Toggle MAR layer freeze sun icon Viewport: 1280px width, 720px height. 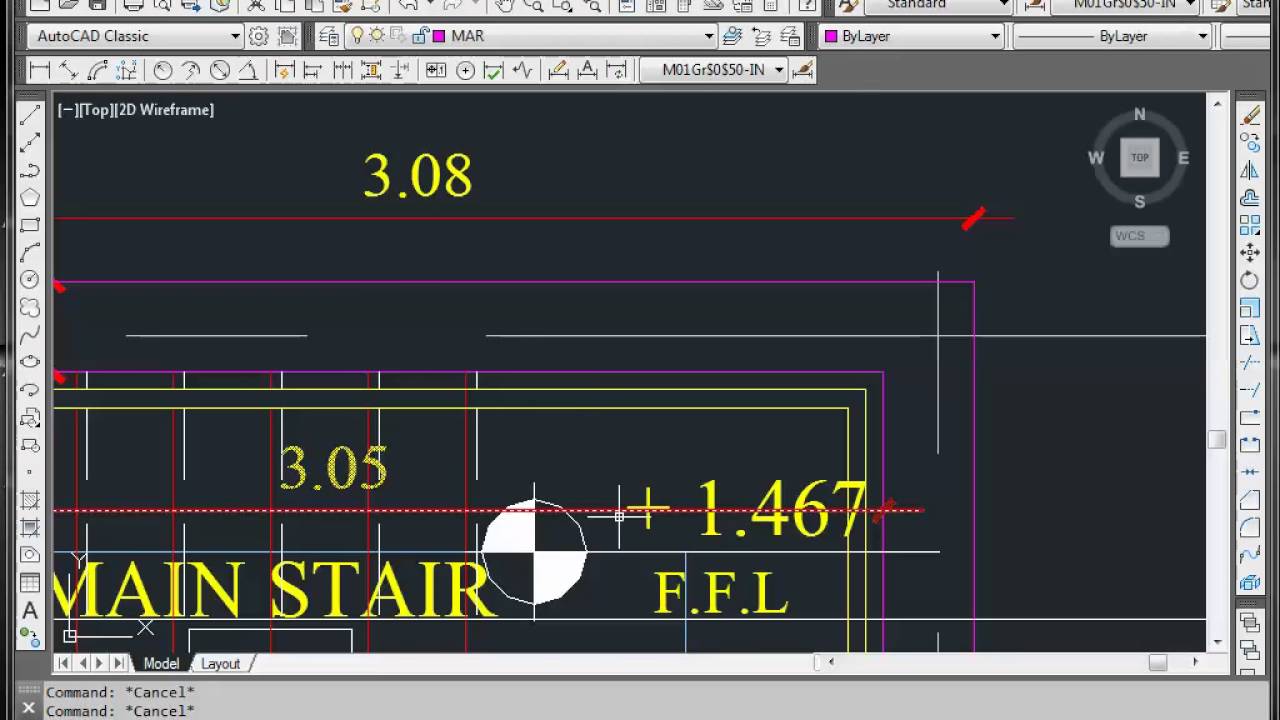[x=377, y=36]
